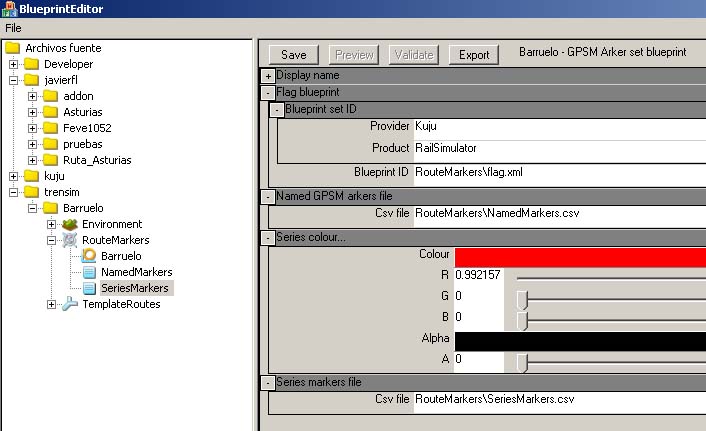Collapse the Flag blueprint section
706x431 pixels.
268,93
